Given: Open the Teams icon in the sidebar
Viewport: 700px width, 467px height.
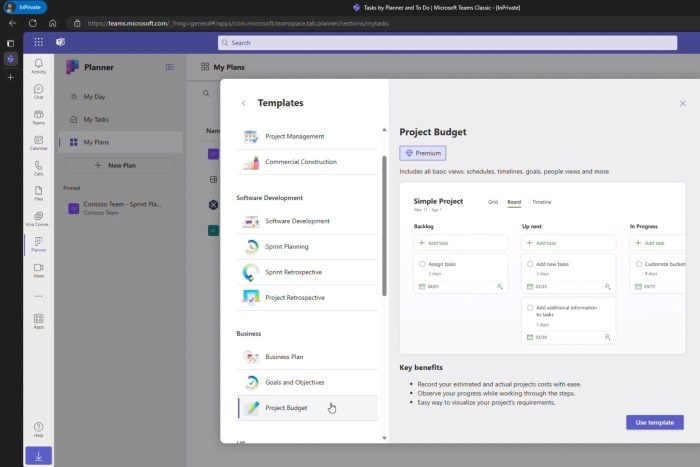Looking at the screenshot, I should pyautogui.click(x=38, y=117).
